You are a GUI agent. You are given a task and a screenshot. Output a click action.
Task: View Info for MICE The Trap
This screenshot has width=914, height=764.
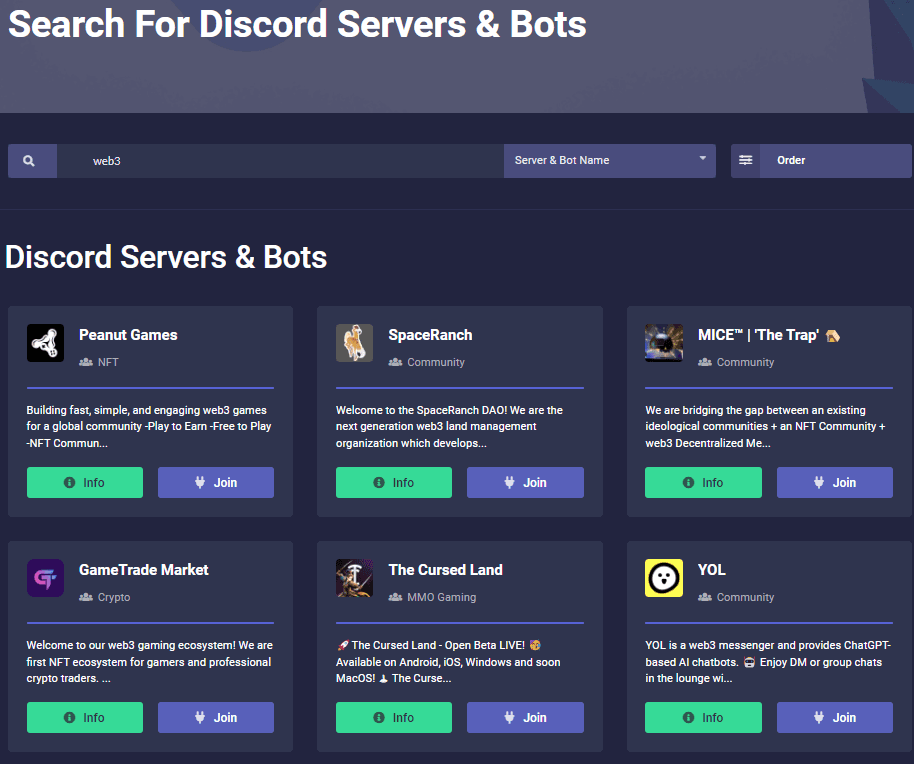click(703, 483)
